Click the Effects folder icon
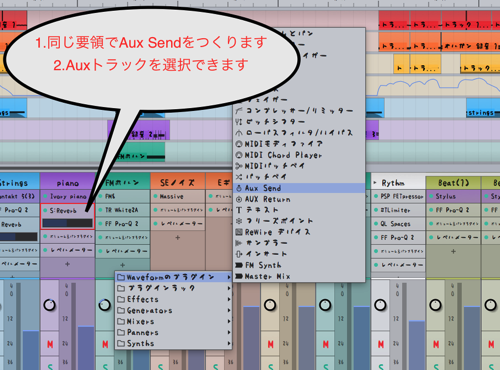The image size is (500, 370). click(121, 299)
